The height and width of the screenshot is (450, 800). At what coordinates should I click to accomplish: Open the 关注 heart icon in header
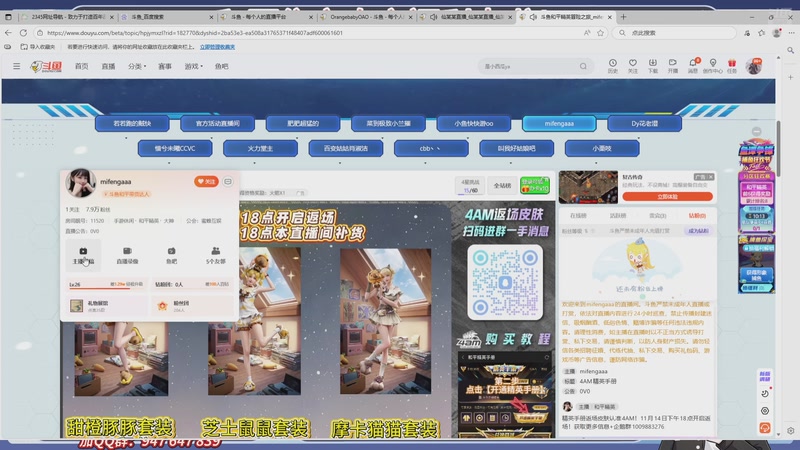point(633,66)
